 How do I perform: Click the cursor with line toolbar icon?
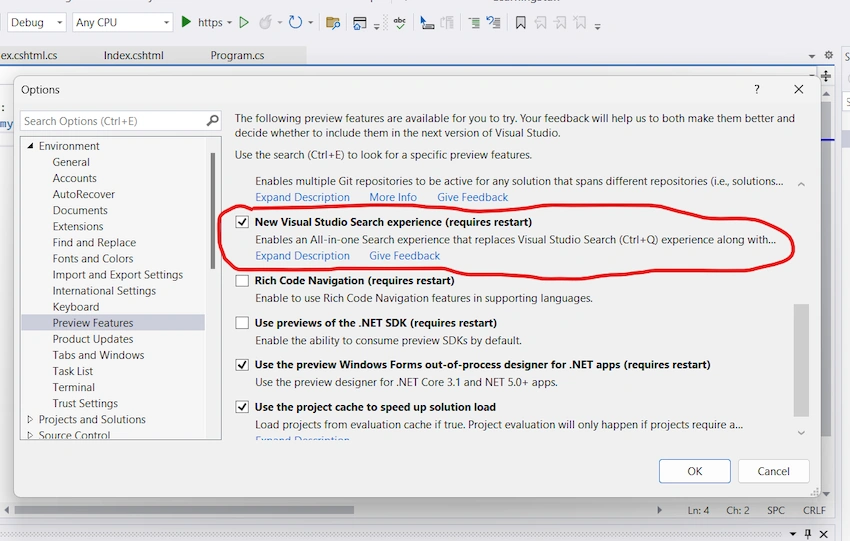pos(427,23)
